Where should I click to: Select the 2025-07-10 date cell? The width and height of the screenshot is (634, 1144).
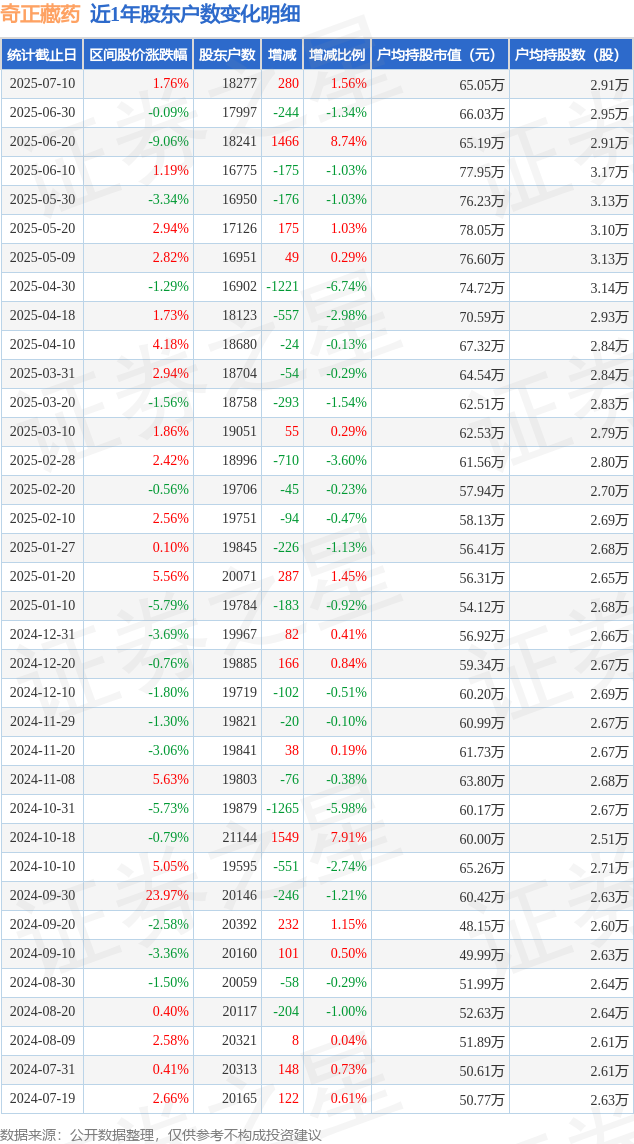(42, 84)
